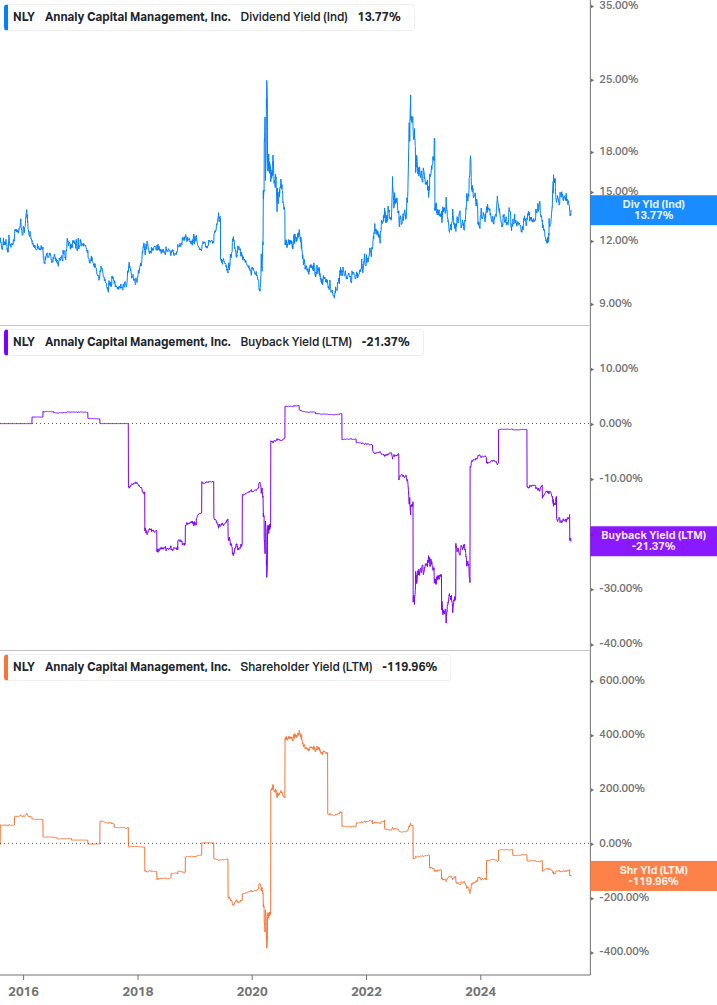717x1005 pixels.
Task: Click the 18.00% axis label in the dividend panel
Action: coord(618,152)
